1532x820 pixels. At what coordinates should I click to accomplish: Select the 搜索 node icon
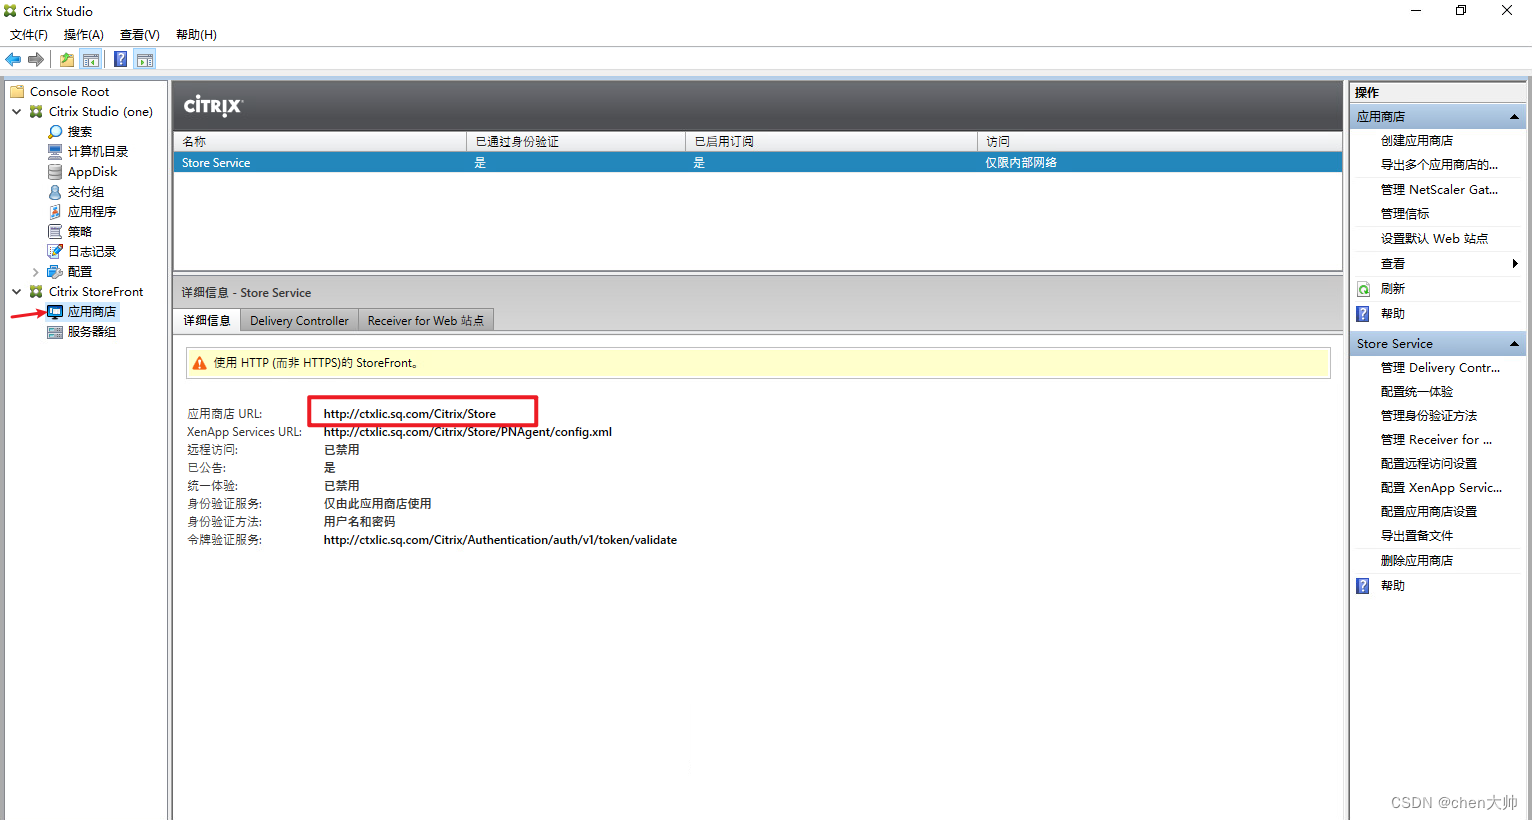55,132
